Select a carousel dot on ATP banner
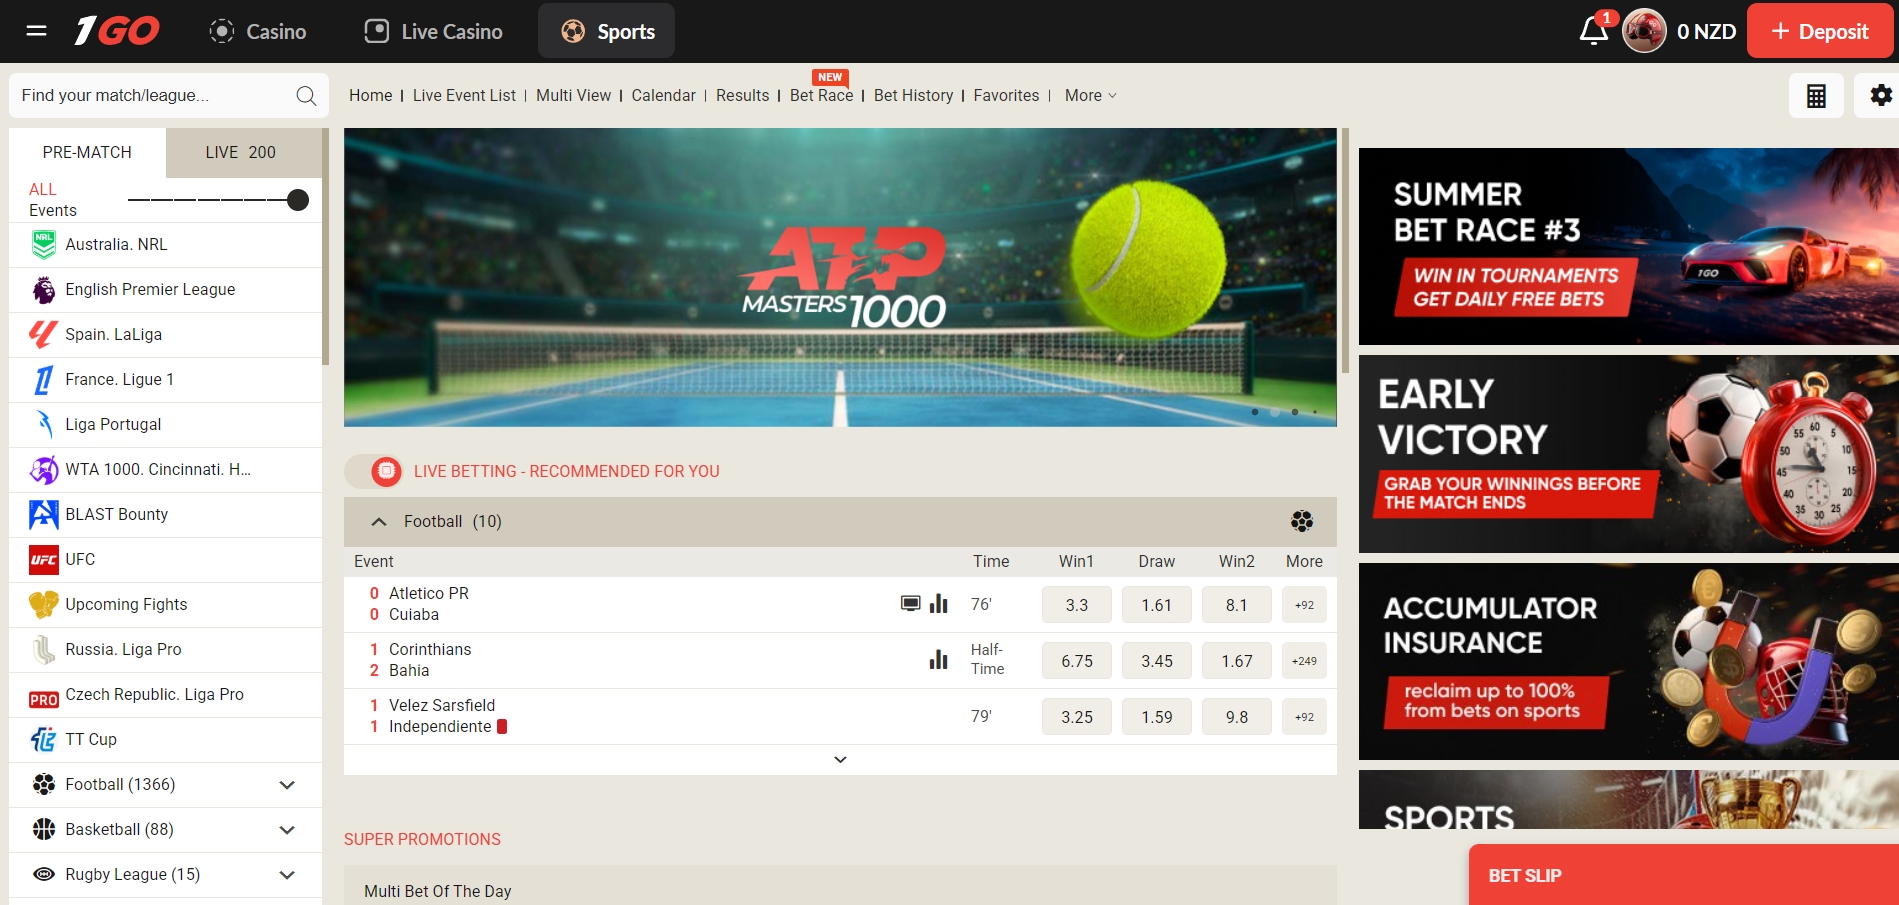 tap(1275, 412)
